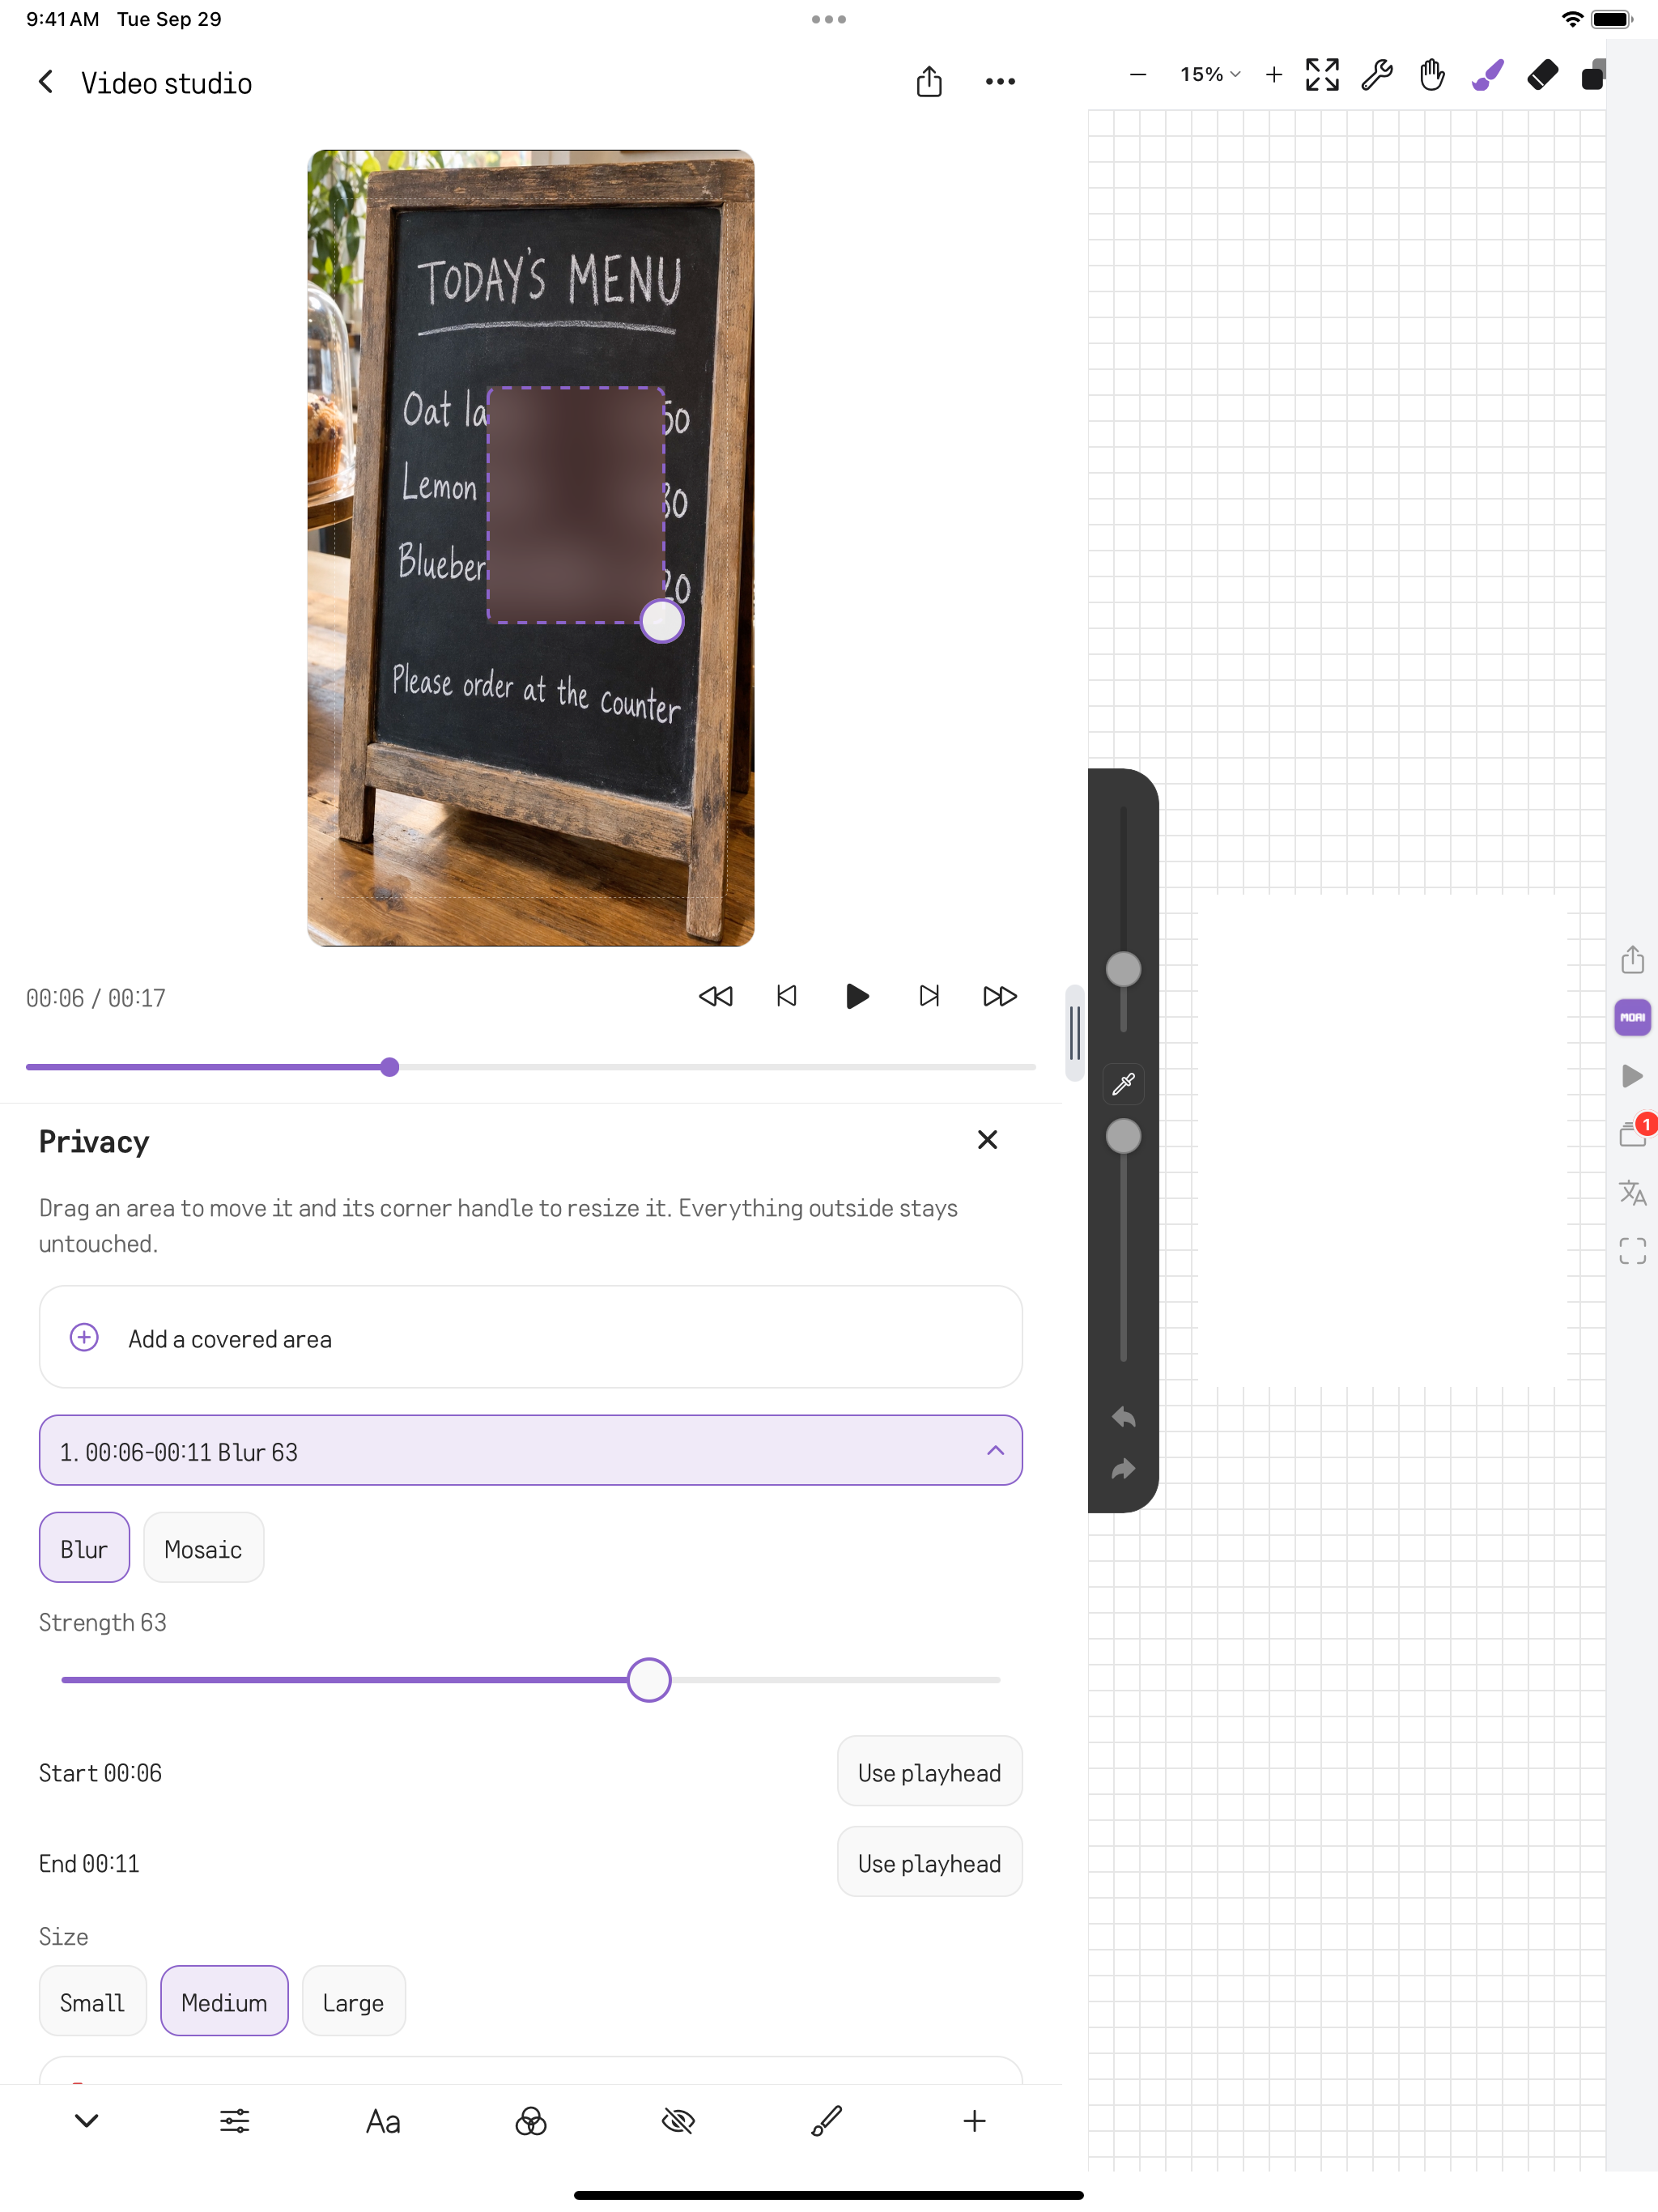Screen dimensions: 1658x2212
Task: Go back from Video studio
Action: click(x=46, y=82)
